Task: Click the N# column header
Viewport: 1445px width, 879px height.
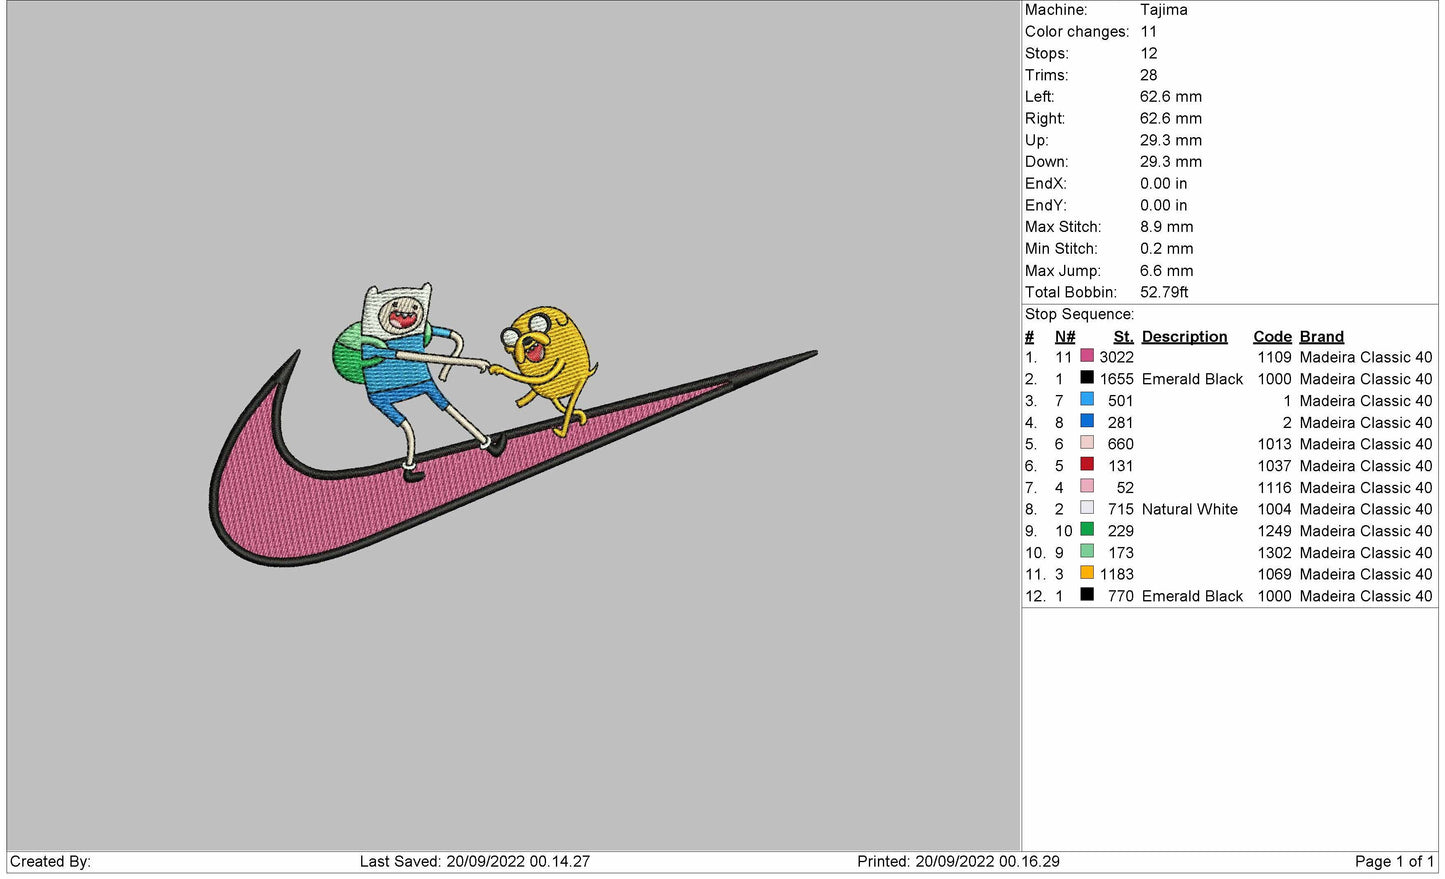Action: (1065, 337)
